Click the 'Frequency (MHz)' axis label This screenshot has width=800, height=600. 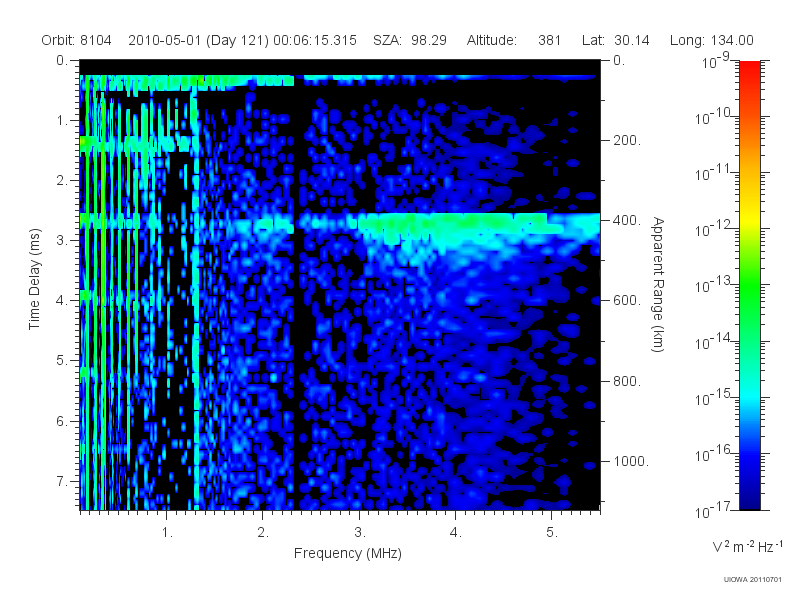[x=348, y=553]
